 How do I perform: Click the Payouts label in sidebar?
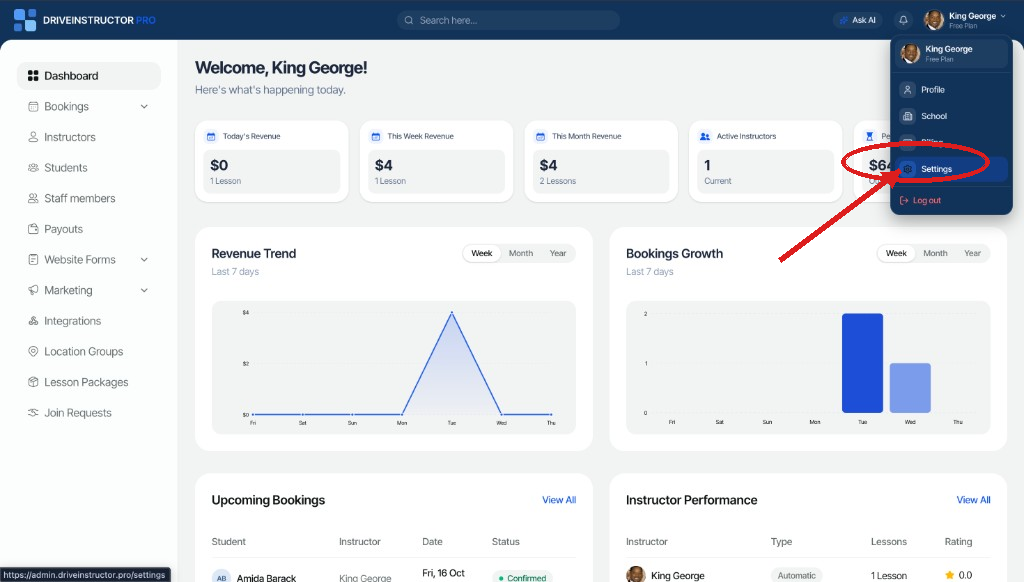(63, 229)
